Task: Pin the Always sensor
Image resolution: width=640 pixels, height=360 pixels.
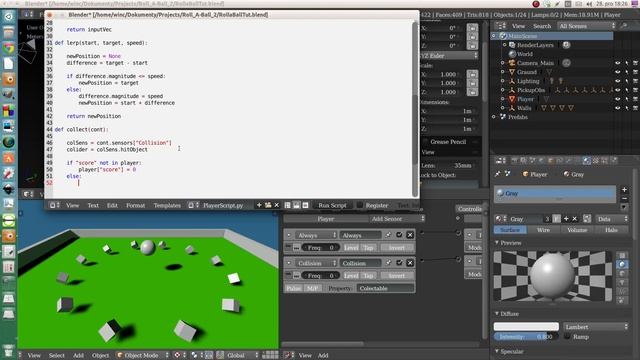Action: click(388, 235)
